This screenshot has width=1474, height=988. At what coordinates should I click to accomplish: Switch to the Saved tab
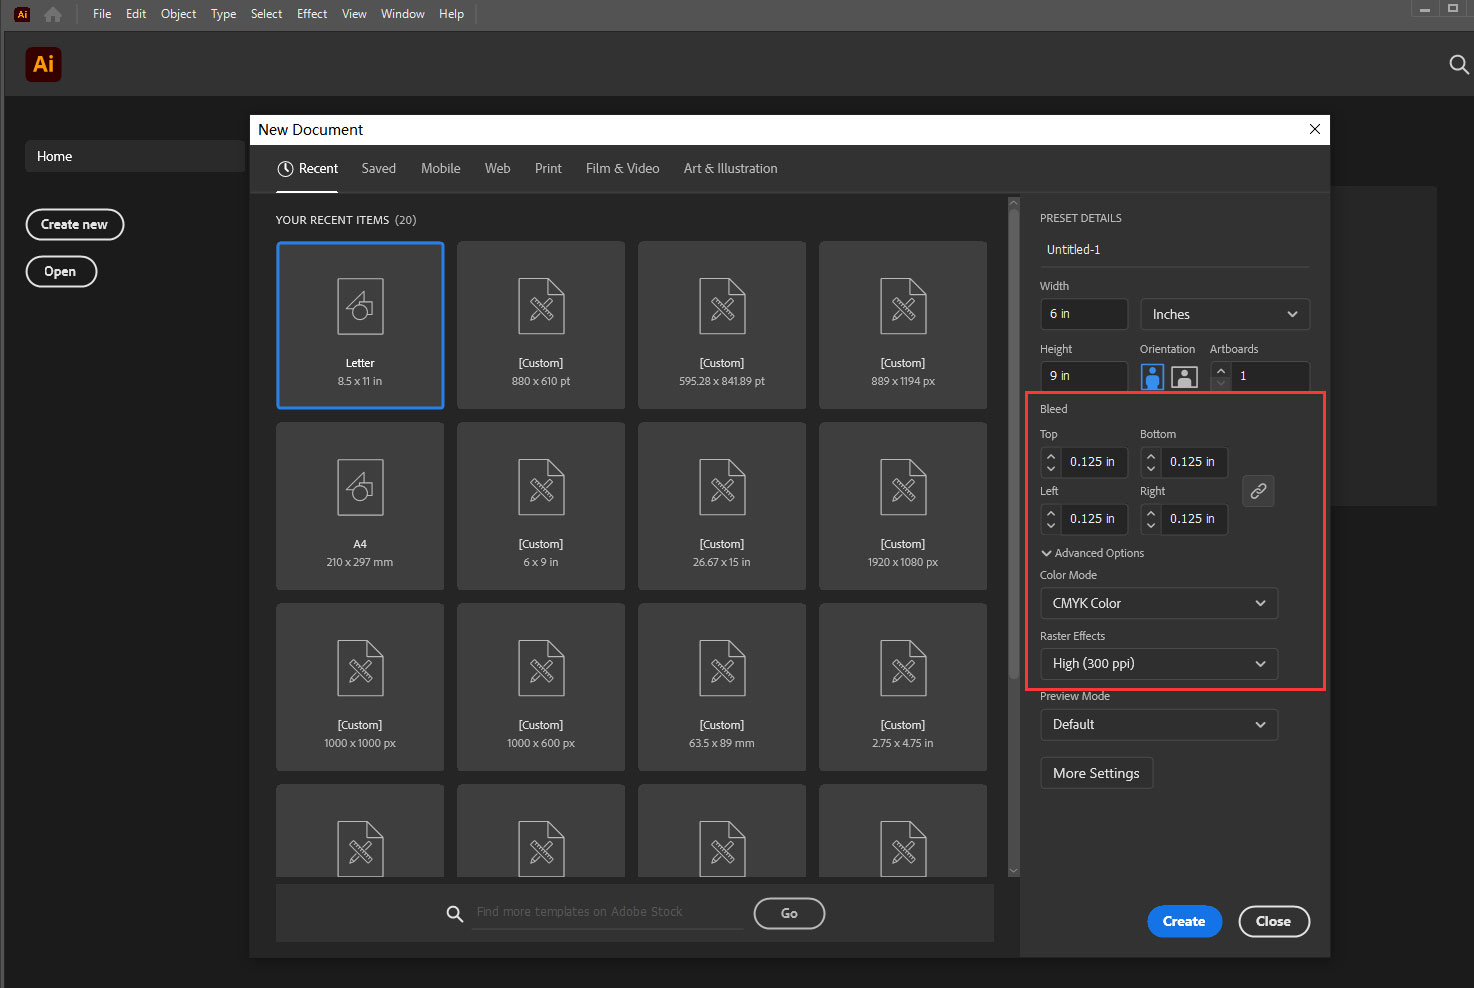(379, 169)
